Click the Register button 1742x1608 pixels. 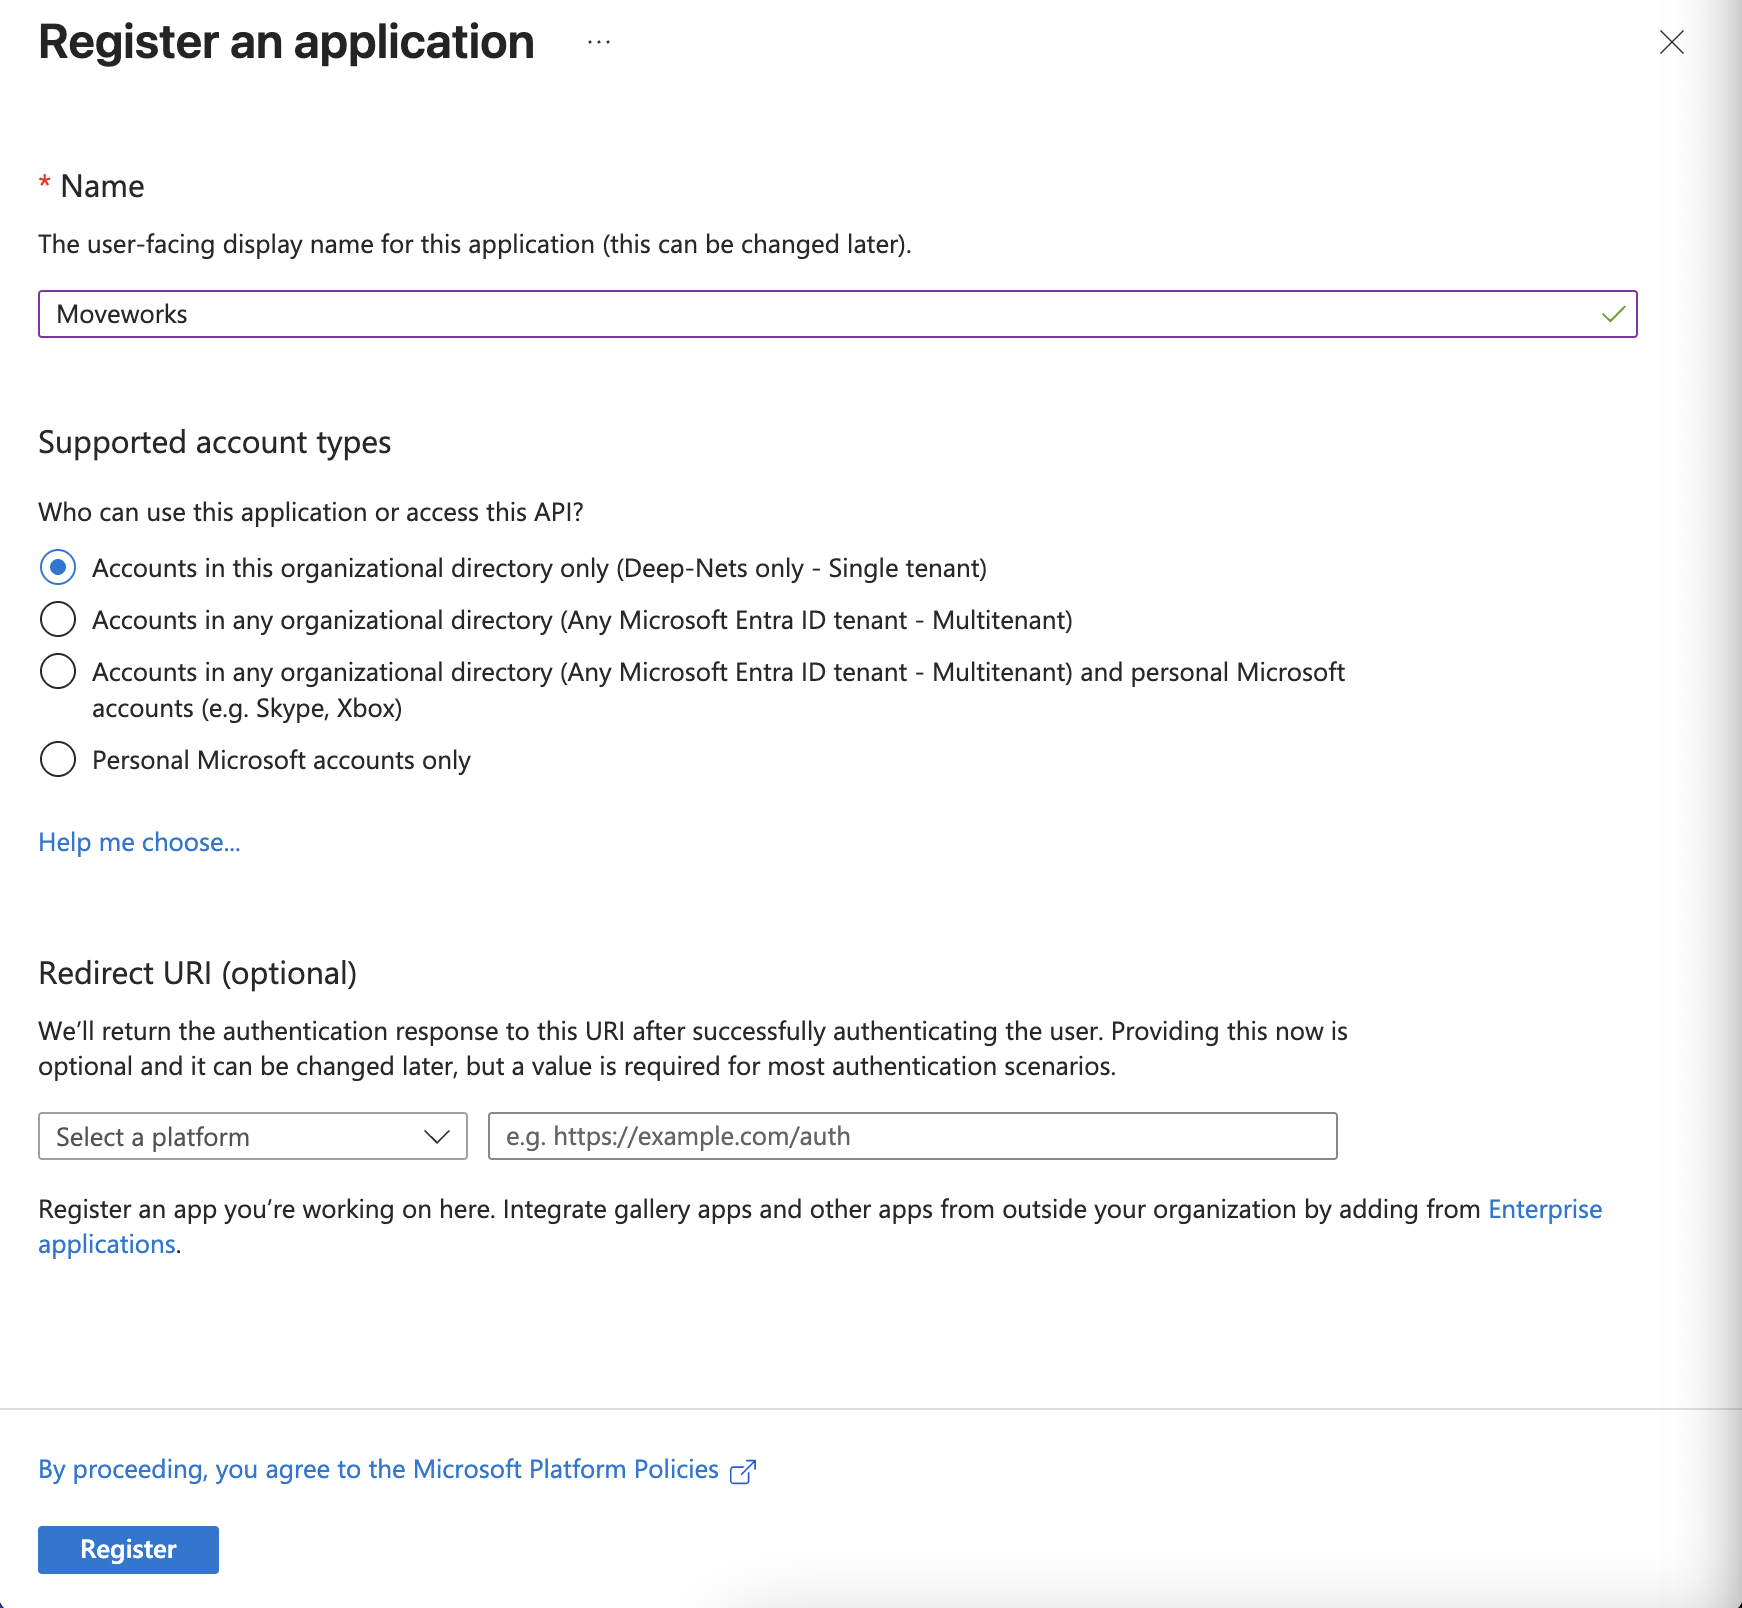point(128,1549)
